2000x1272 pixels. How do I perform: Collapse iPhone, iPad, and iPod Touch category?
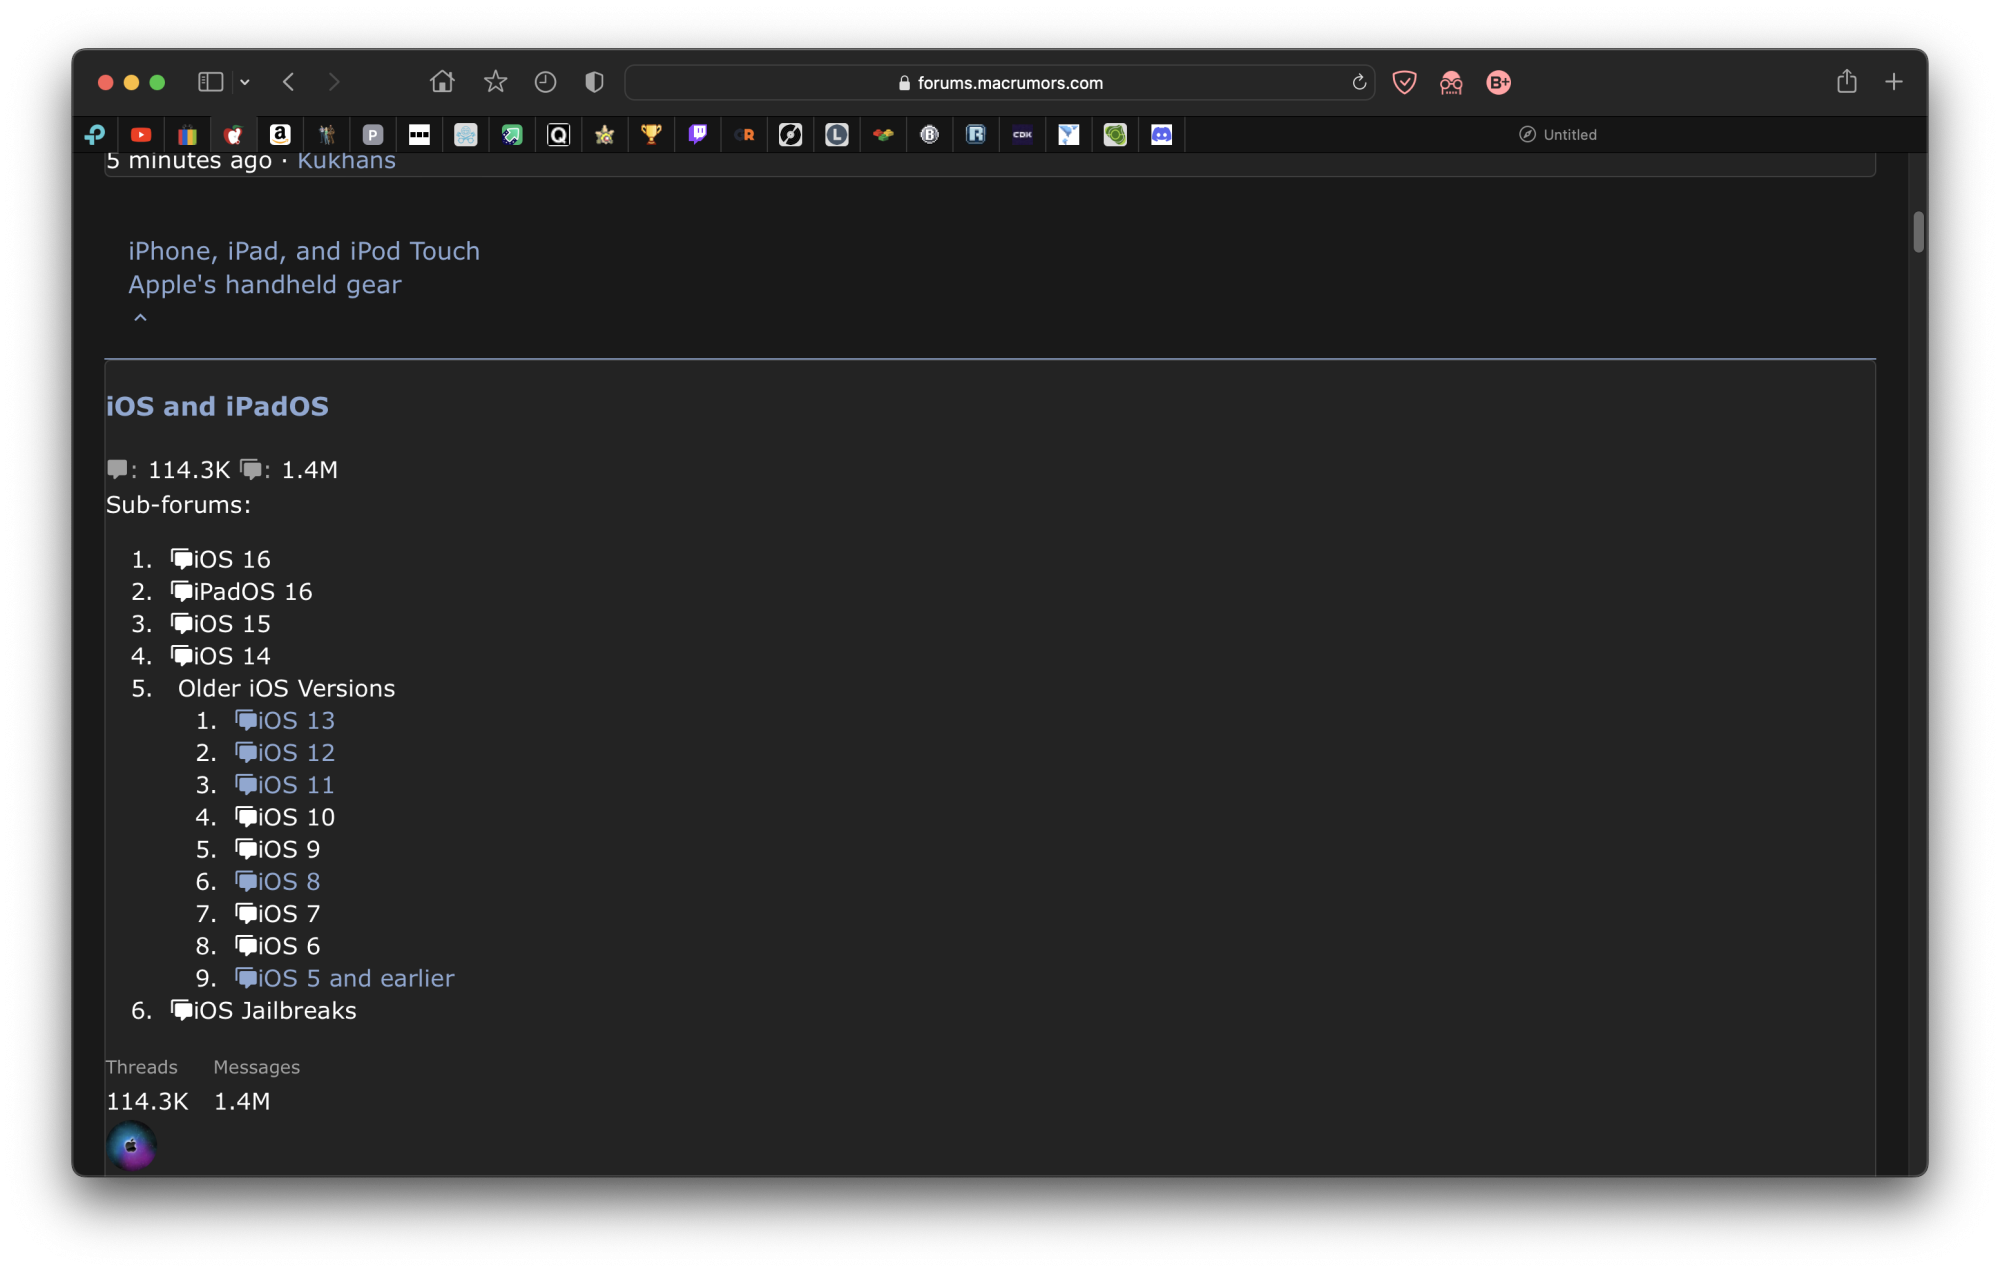[x=140, y=318]
